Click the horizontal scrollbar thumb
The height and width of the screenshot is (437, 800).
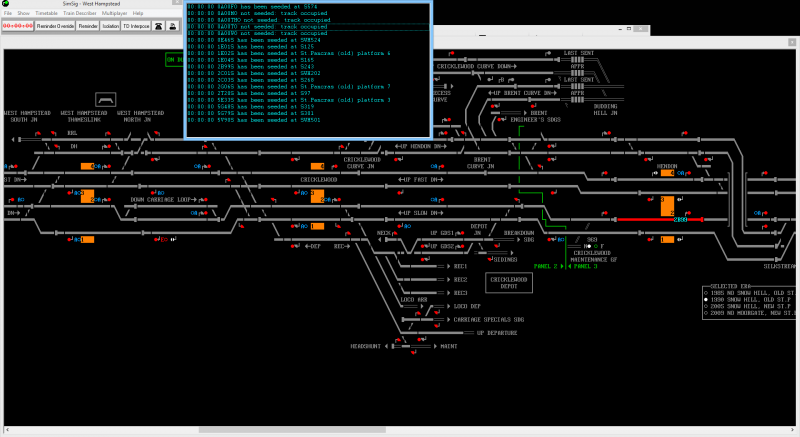(x=292, y=430)
